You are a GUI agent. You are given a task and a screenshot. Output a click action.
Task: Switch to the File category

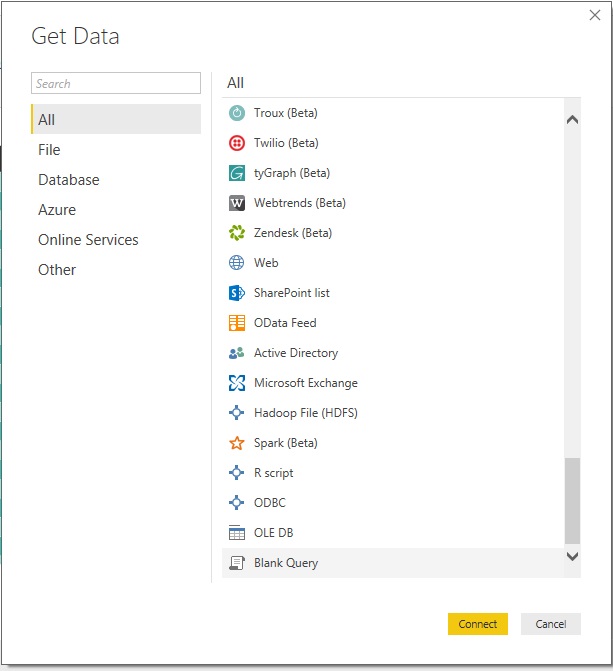click(x=116, y=150)
